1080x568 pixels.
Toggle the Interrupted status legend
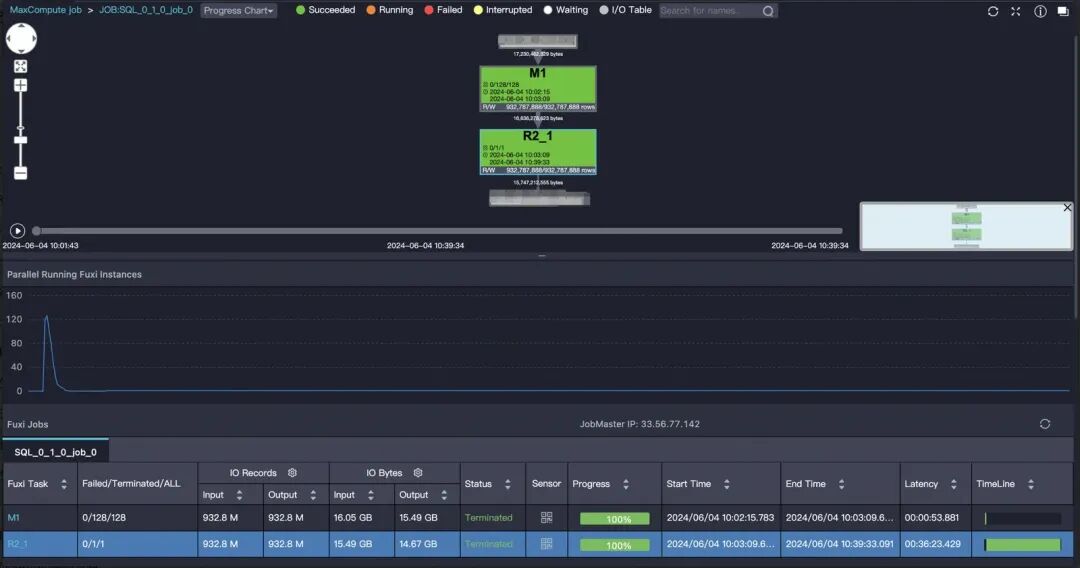click(503, 10)
